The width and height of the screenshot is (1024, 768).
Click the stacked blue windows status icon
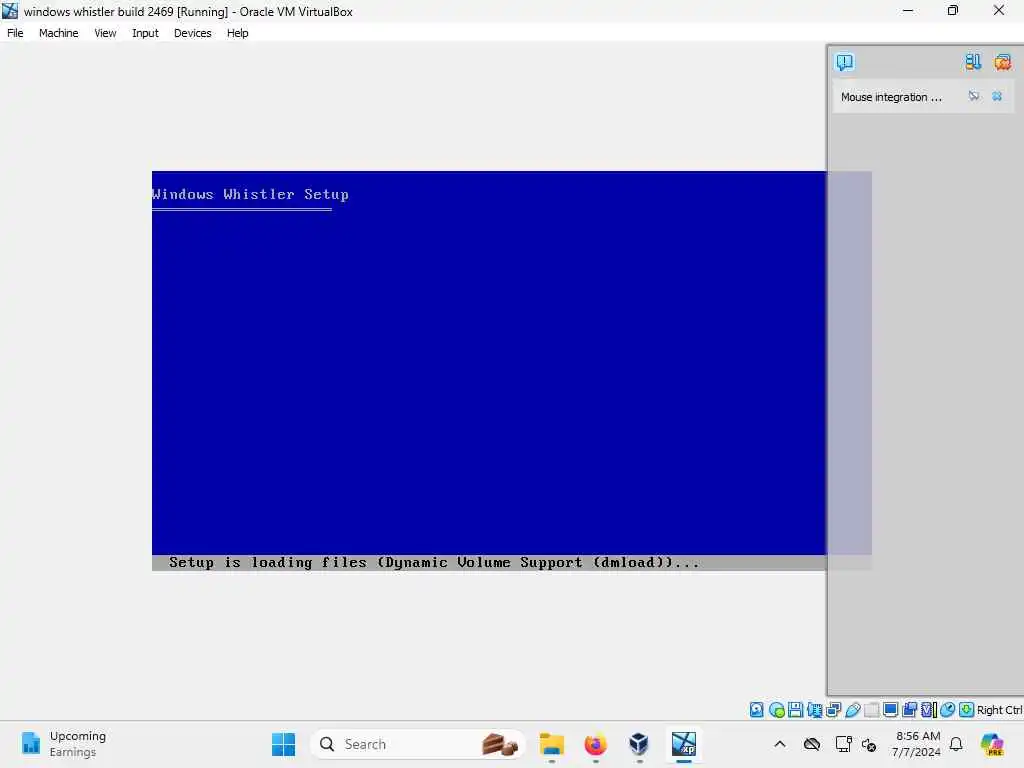[909, 710]
